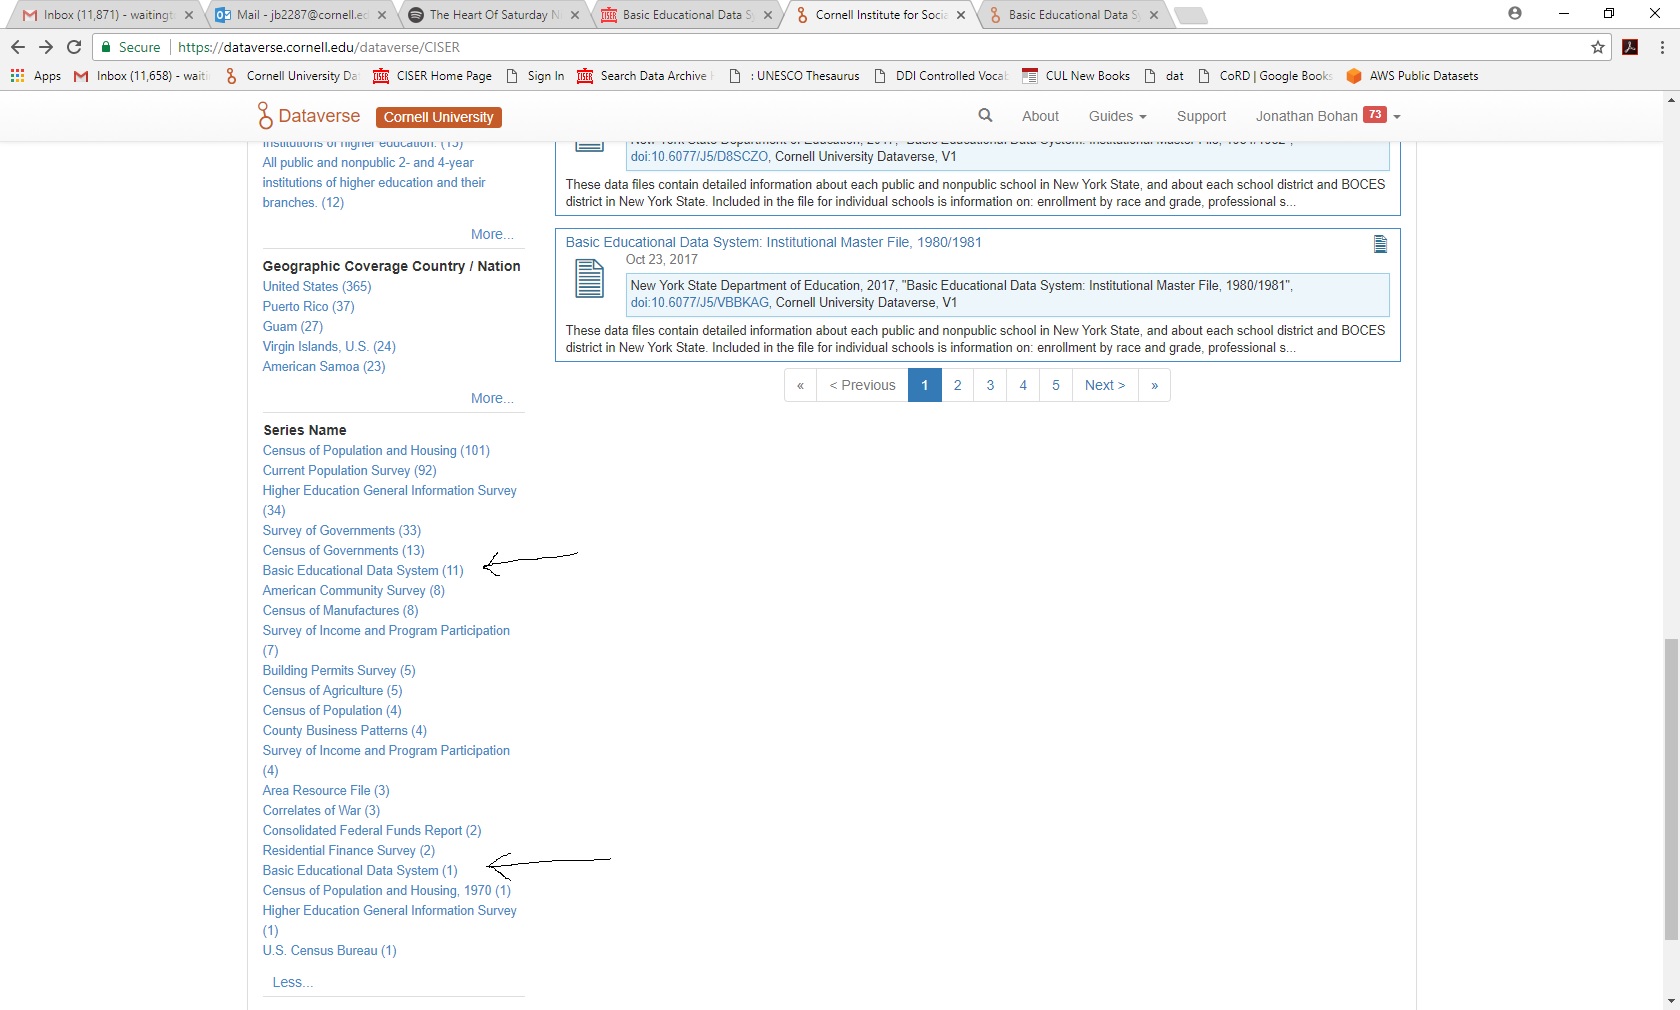Click the URL address bar field
Viewport: 1680px width, 1010px height.
pos(850,47)
